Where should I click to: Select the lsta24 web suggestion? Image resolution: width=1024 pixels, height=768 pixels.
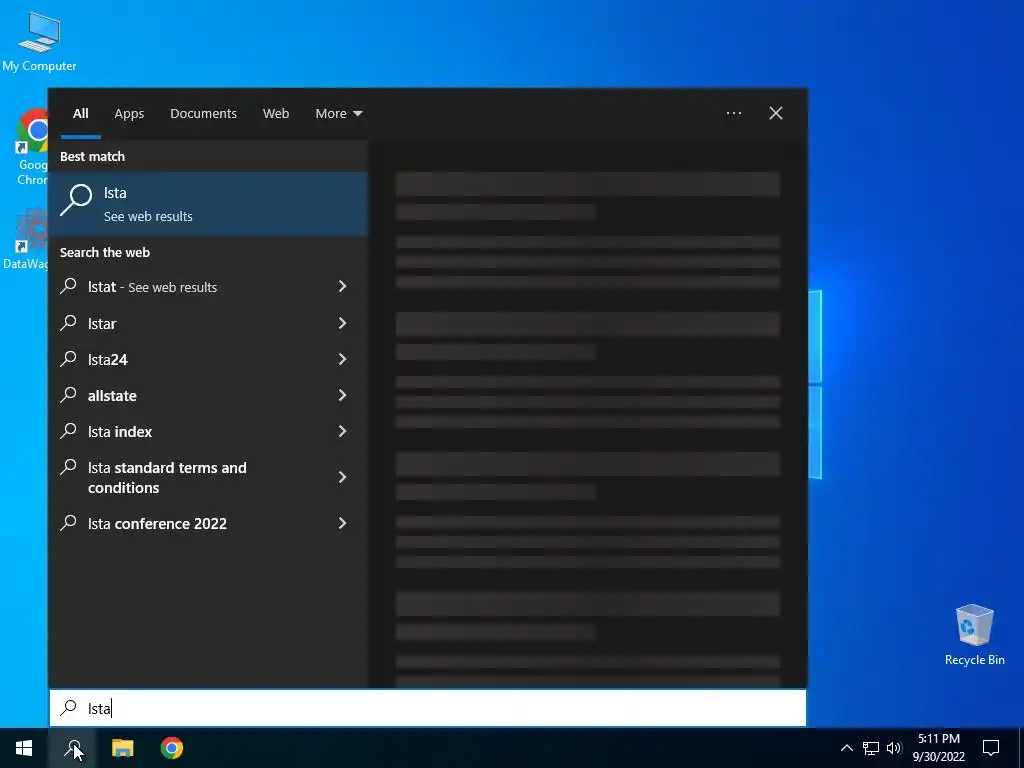click(x=208, y=359)
